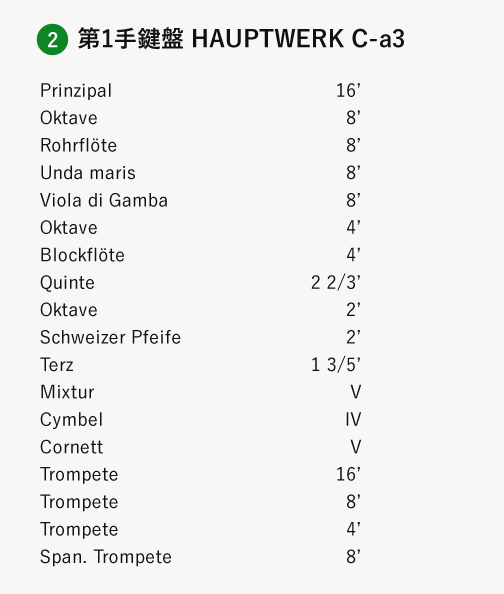Click the HAUPTWERK C-a3 heading

coord(298,39)
